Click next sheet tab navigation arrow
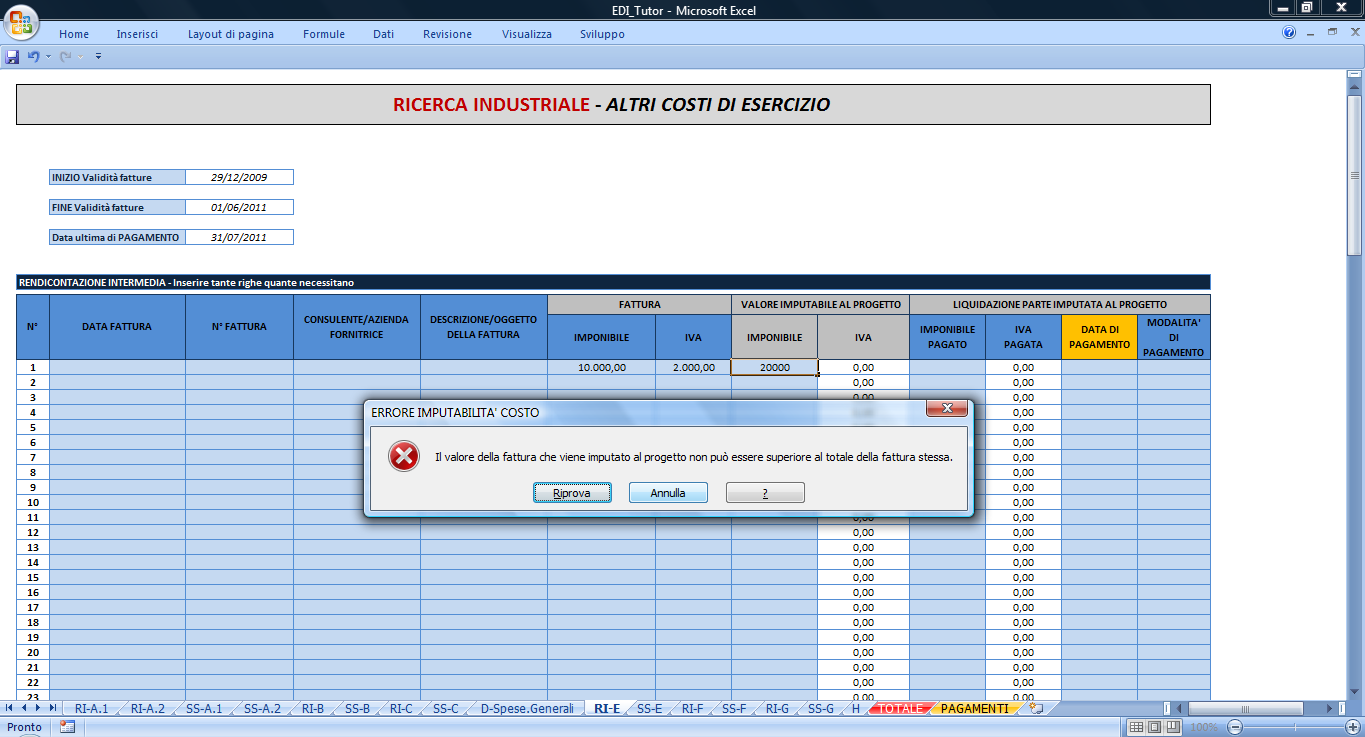 pyautogui.click(x=39, y=708)
